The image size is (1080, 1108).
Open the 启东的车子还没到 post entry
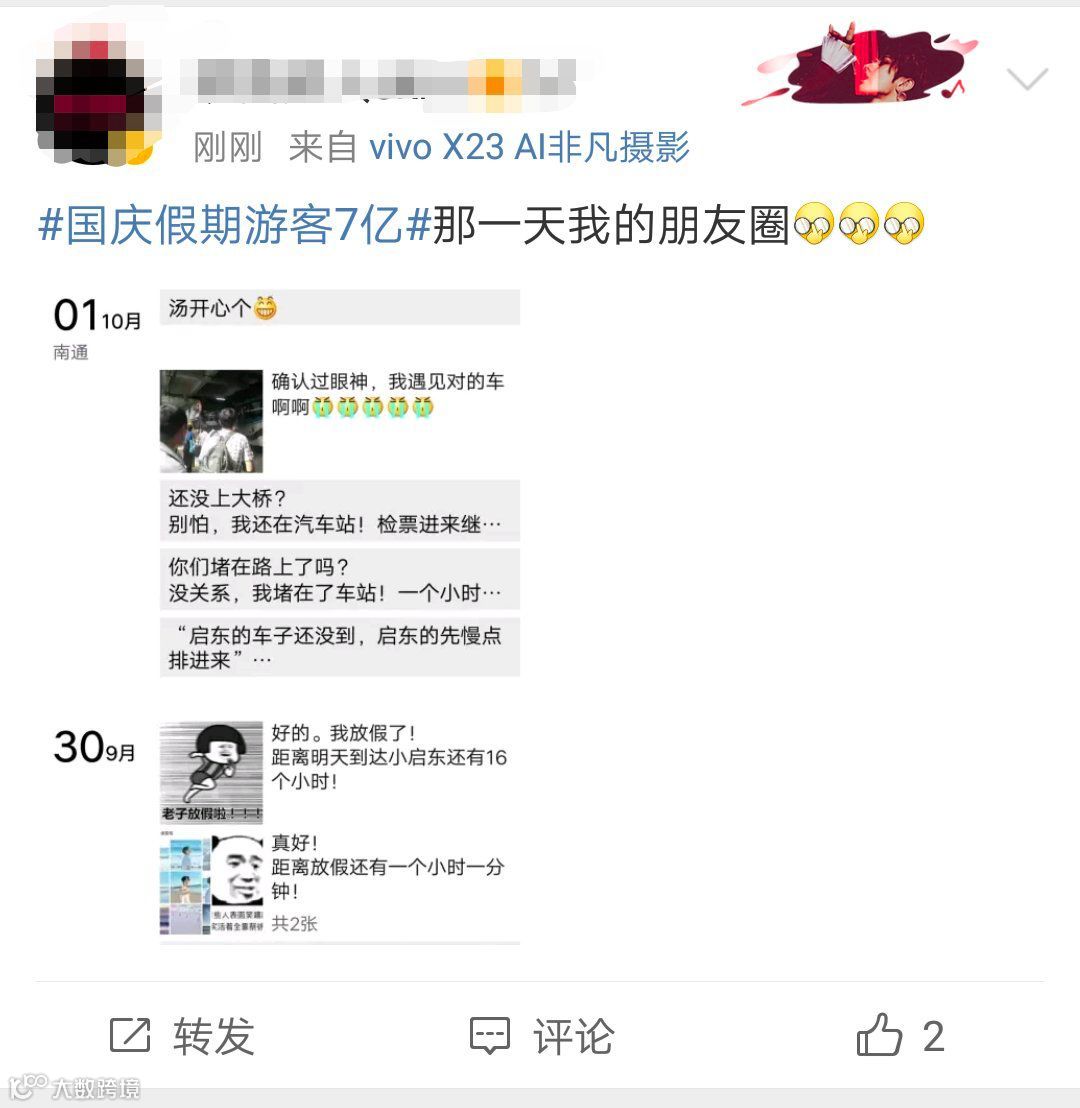[x=340, y=647]
